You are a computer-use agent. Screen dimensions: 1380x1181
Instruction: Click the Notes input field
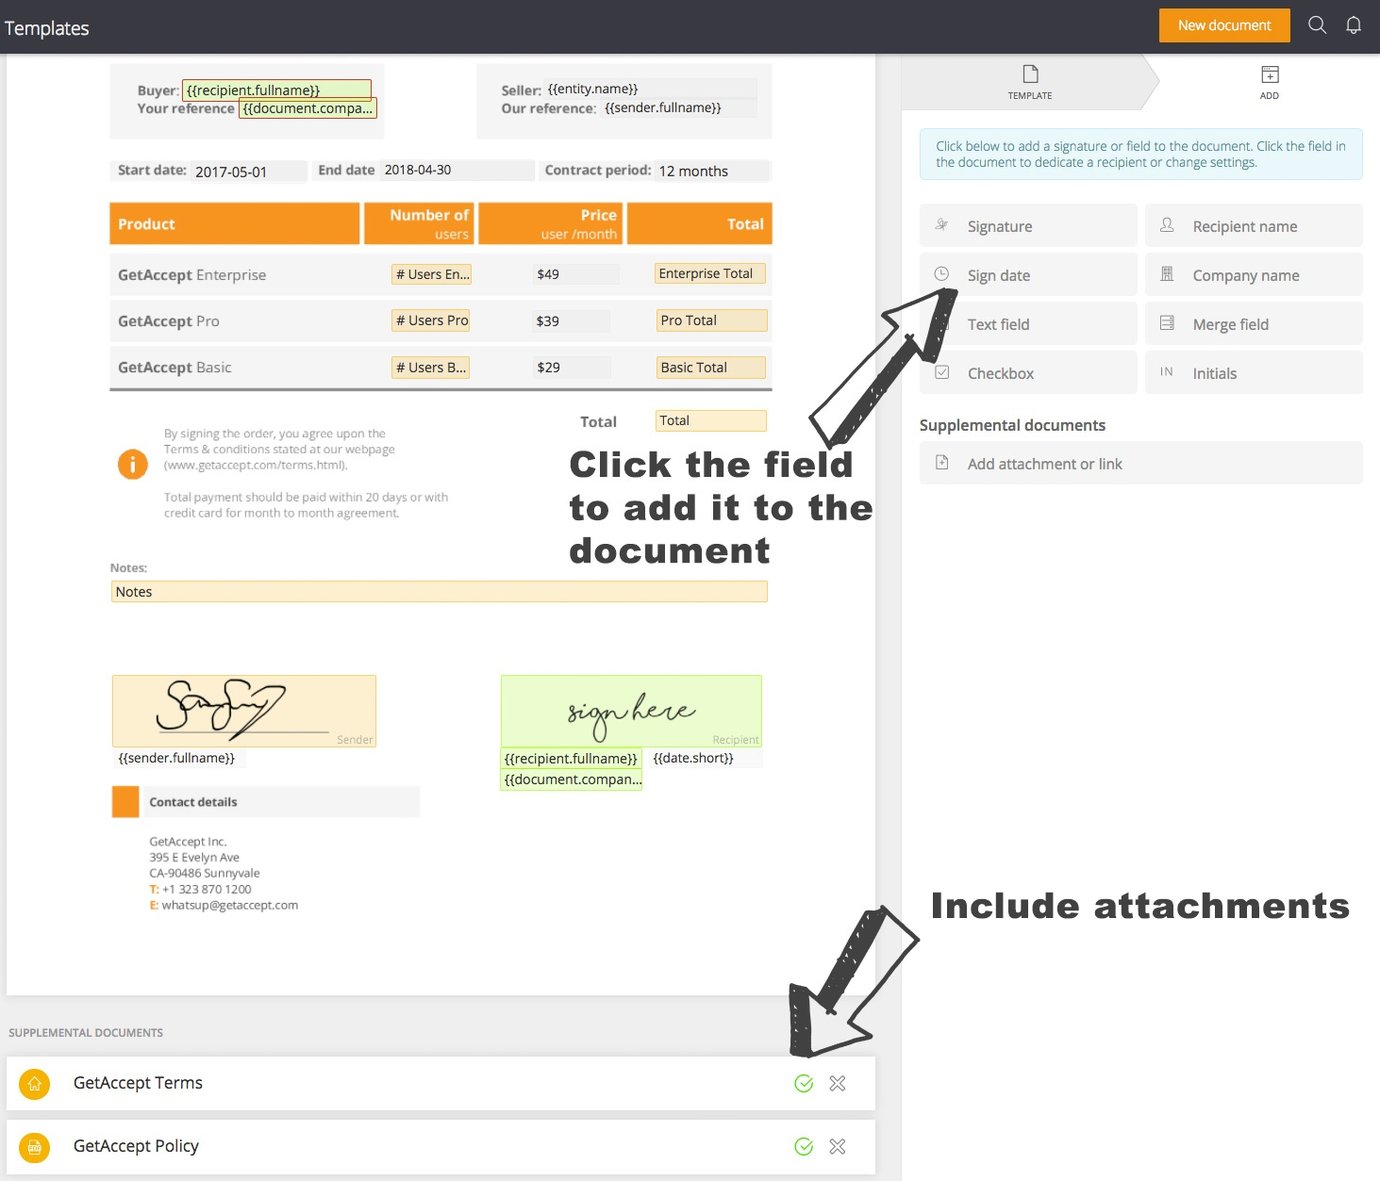tap(437, 591)
